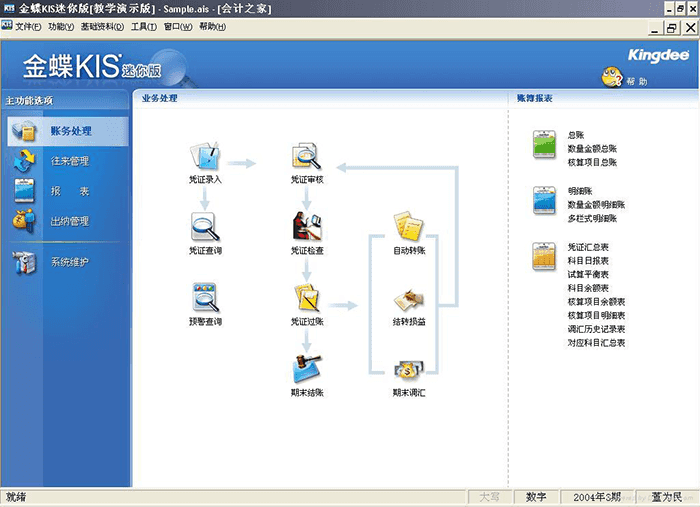Open the 凭证过账 voucher posting icon
This screenshot has height=507, width=700.
point(307,297)
